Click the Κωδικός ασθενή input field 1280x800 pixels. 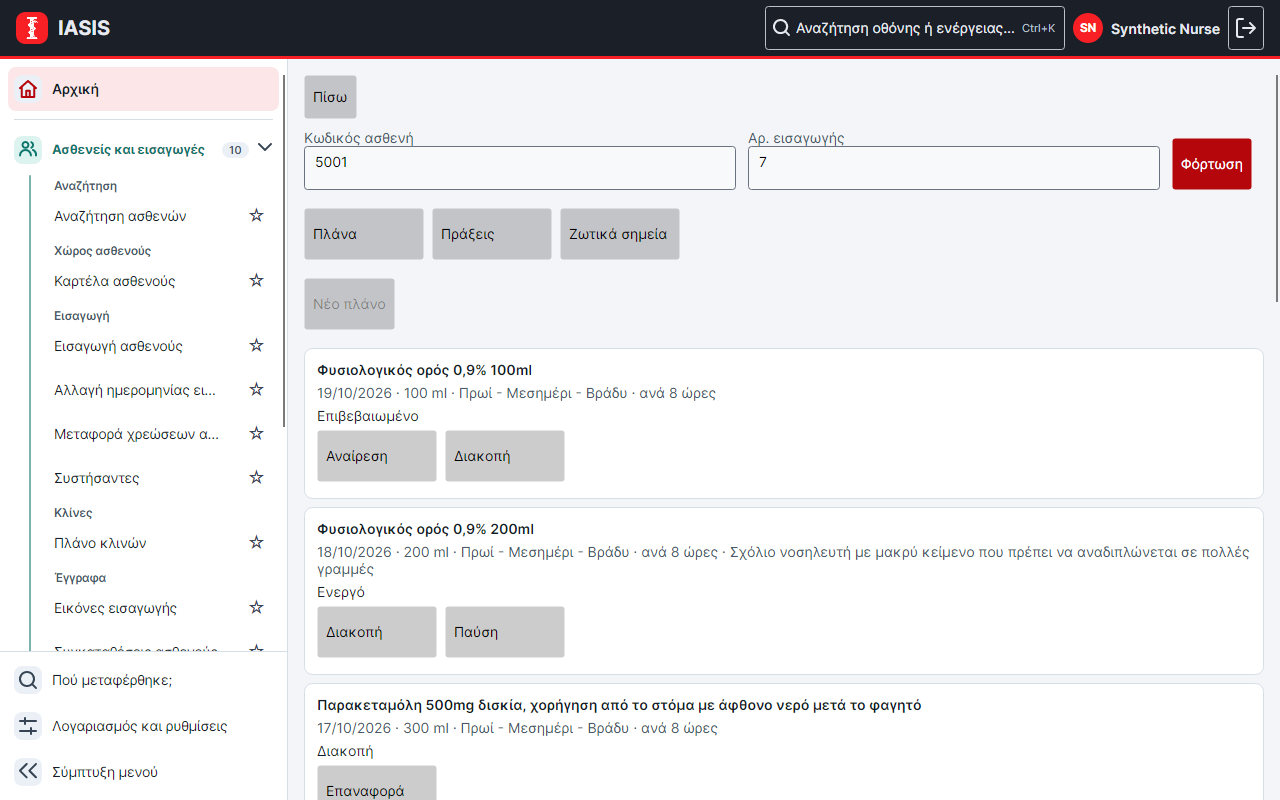520,168
